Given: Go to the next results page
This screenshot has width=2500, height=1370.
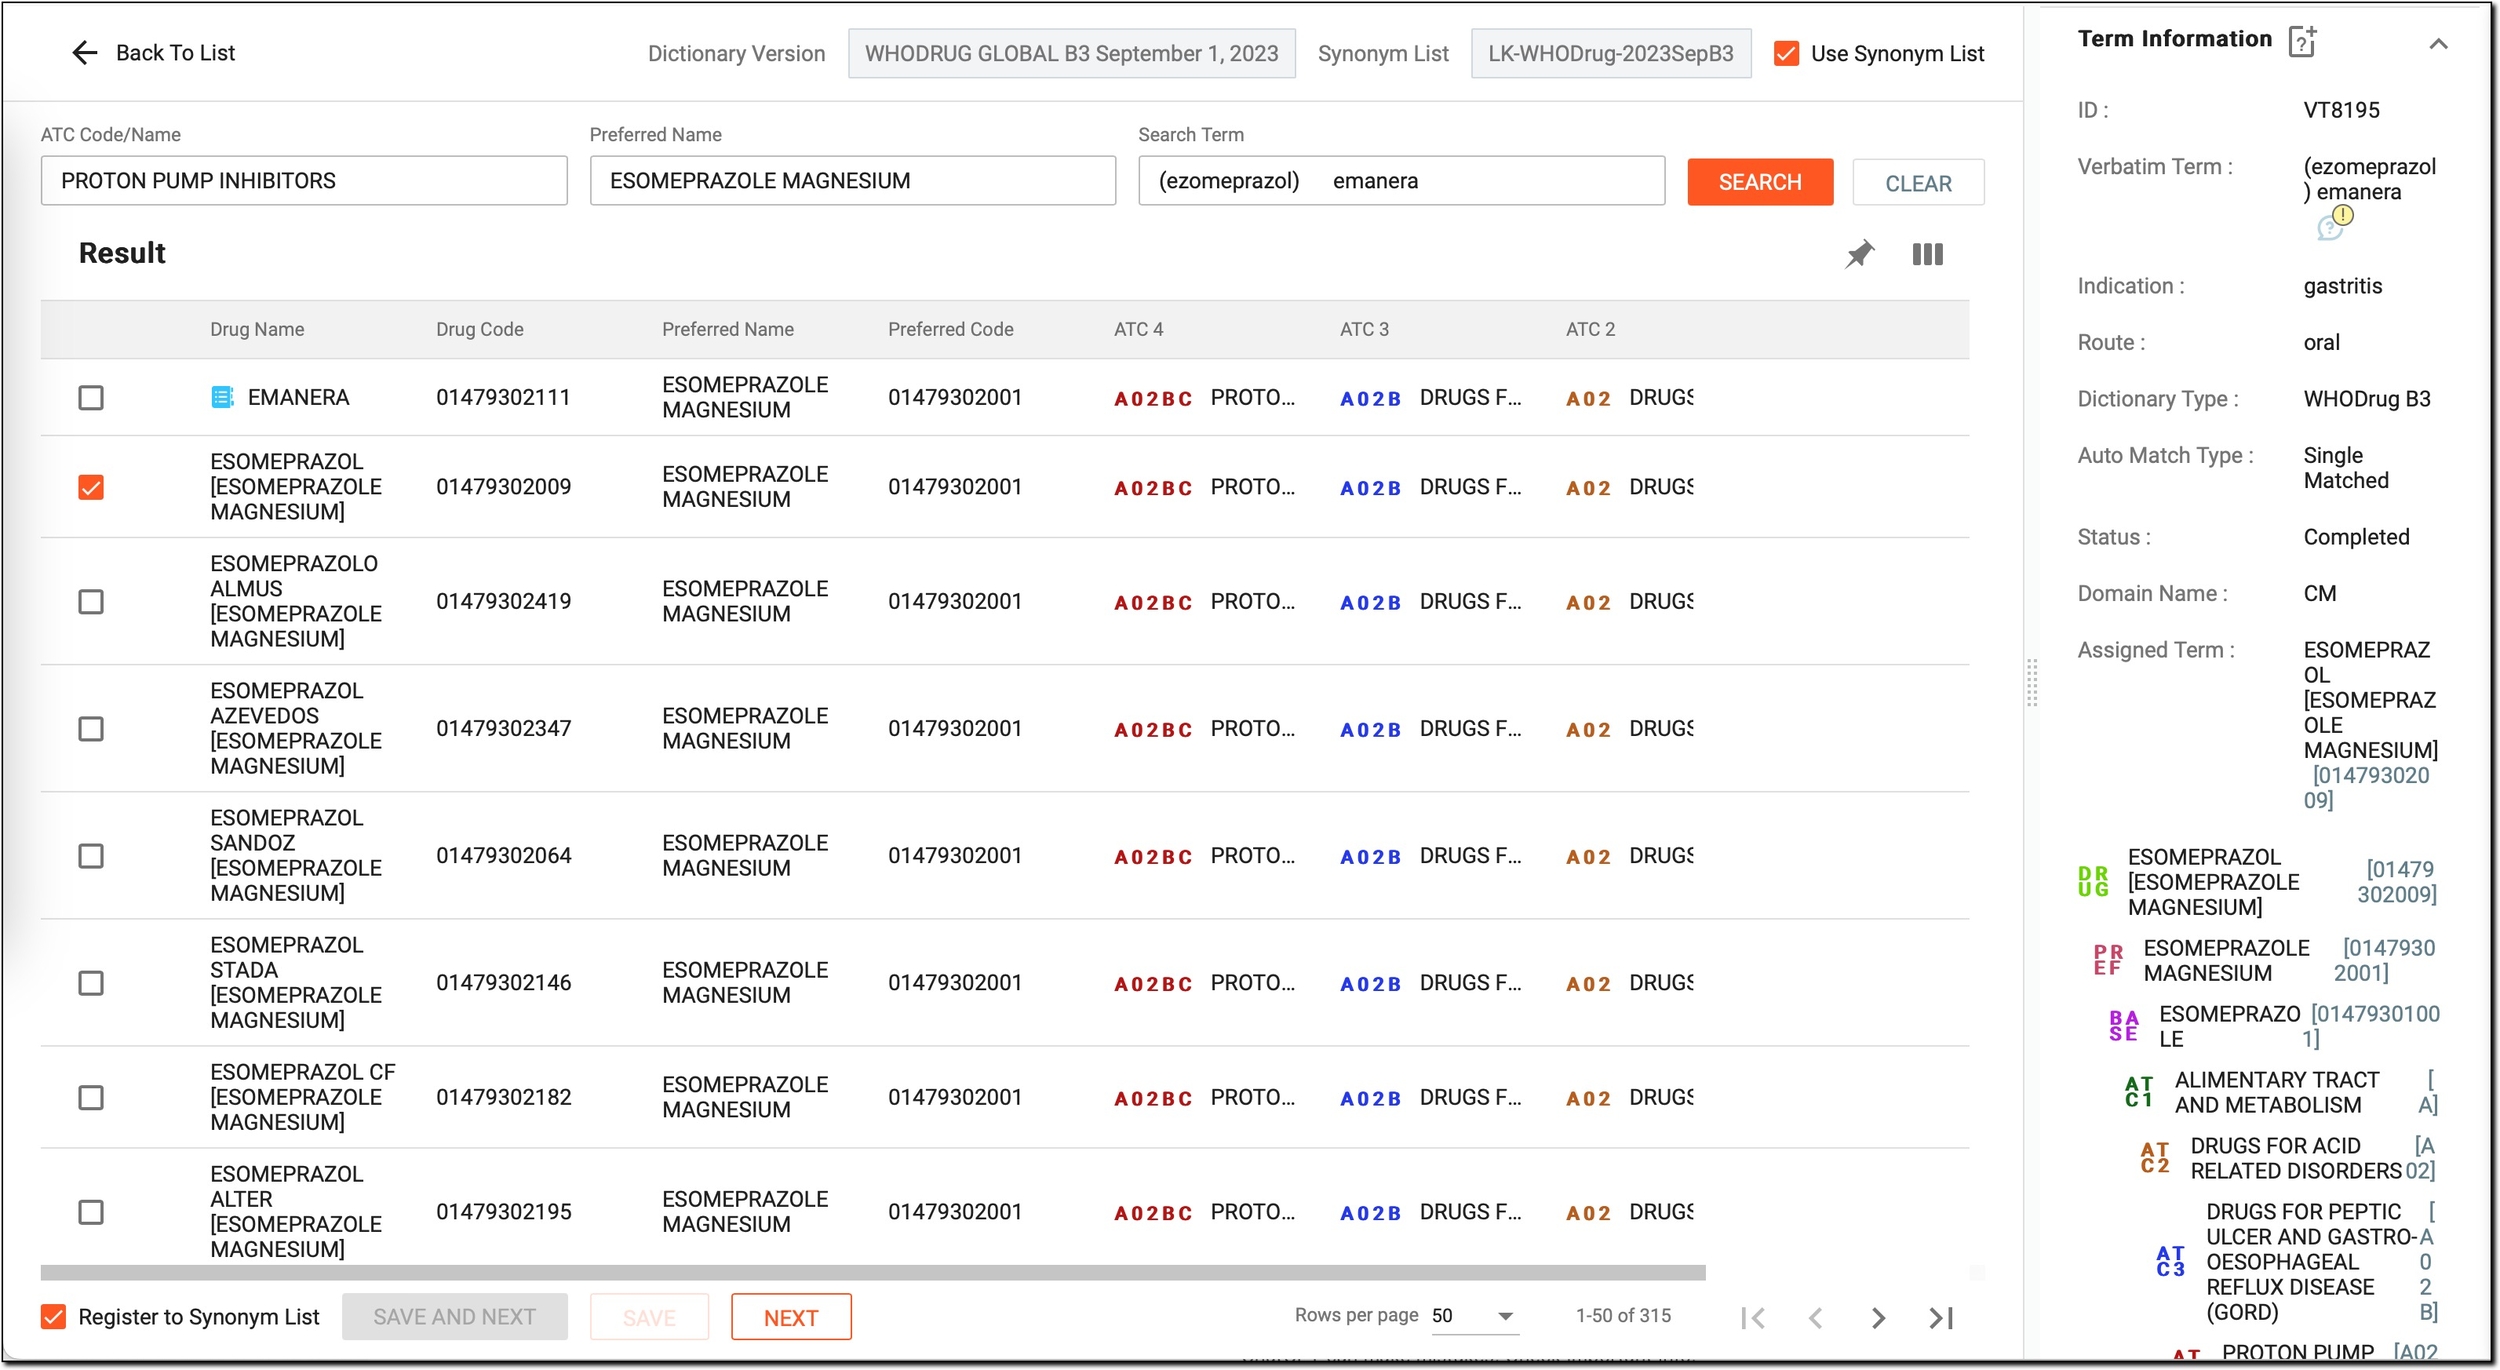Looking at the screenshot, I should point(1878,1318).
